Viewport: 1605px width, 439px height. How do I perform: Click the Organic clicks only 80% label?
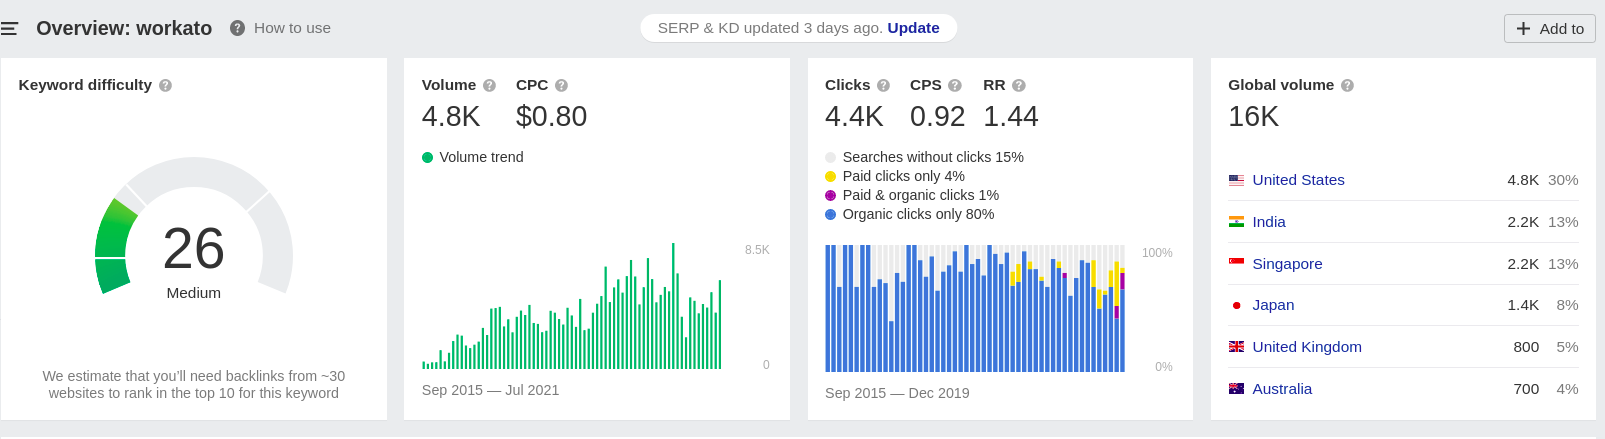(918, 214)
